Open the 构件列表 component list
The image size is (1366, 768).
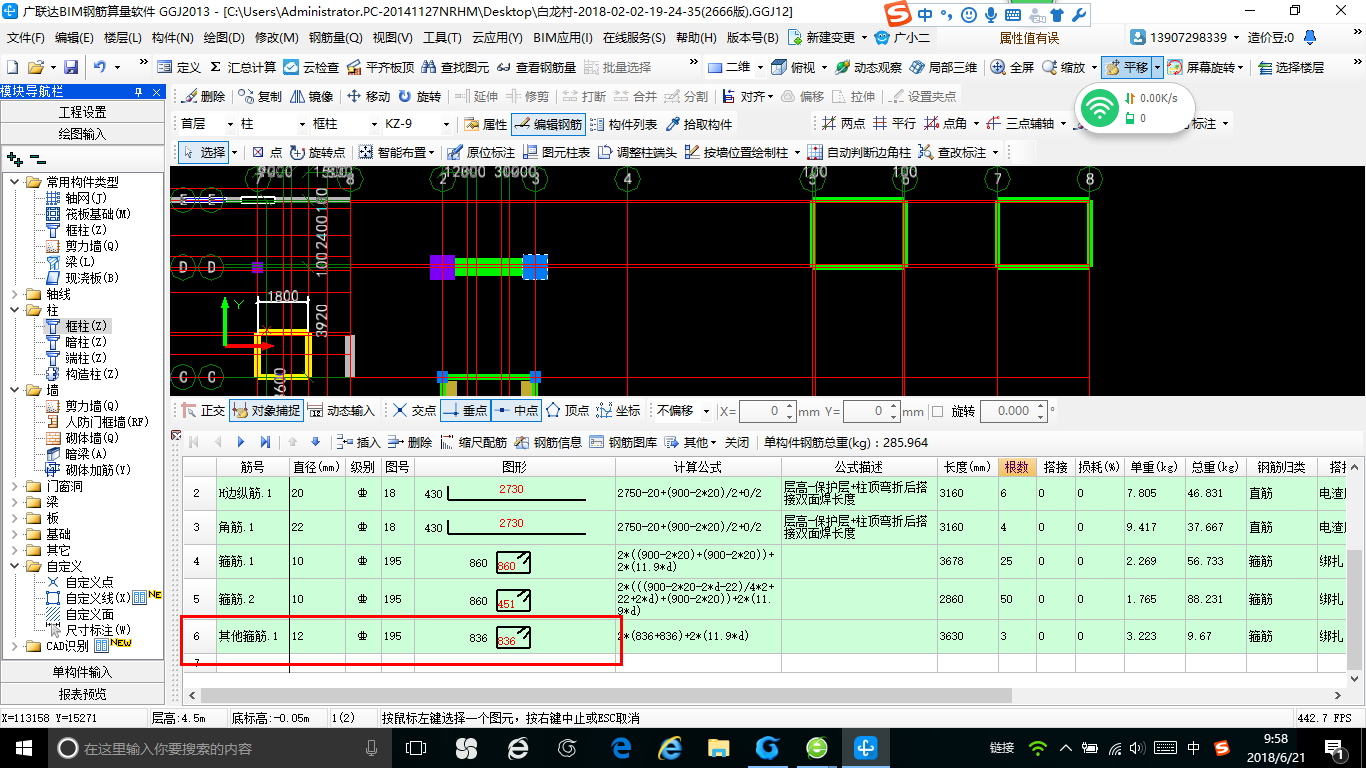pos(623,124)
